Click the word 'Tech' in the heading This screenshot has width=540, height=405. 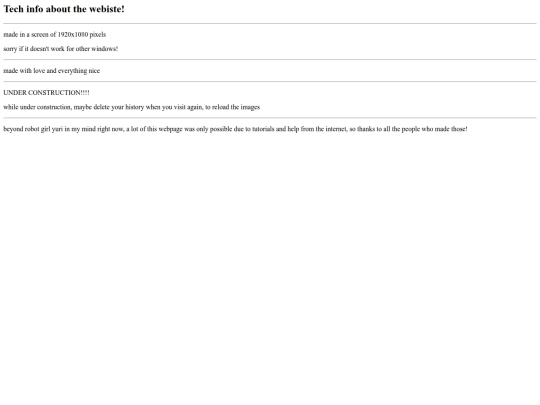[13, 9]
